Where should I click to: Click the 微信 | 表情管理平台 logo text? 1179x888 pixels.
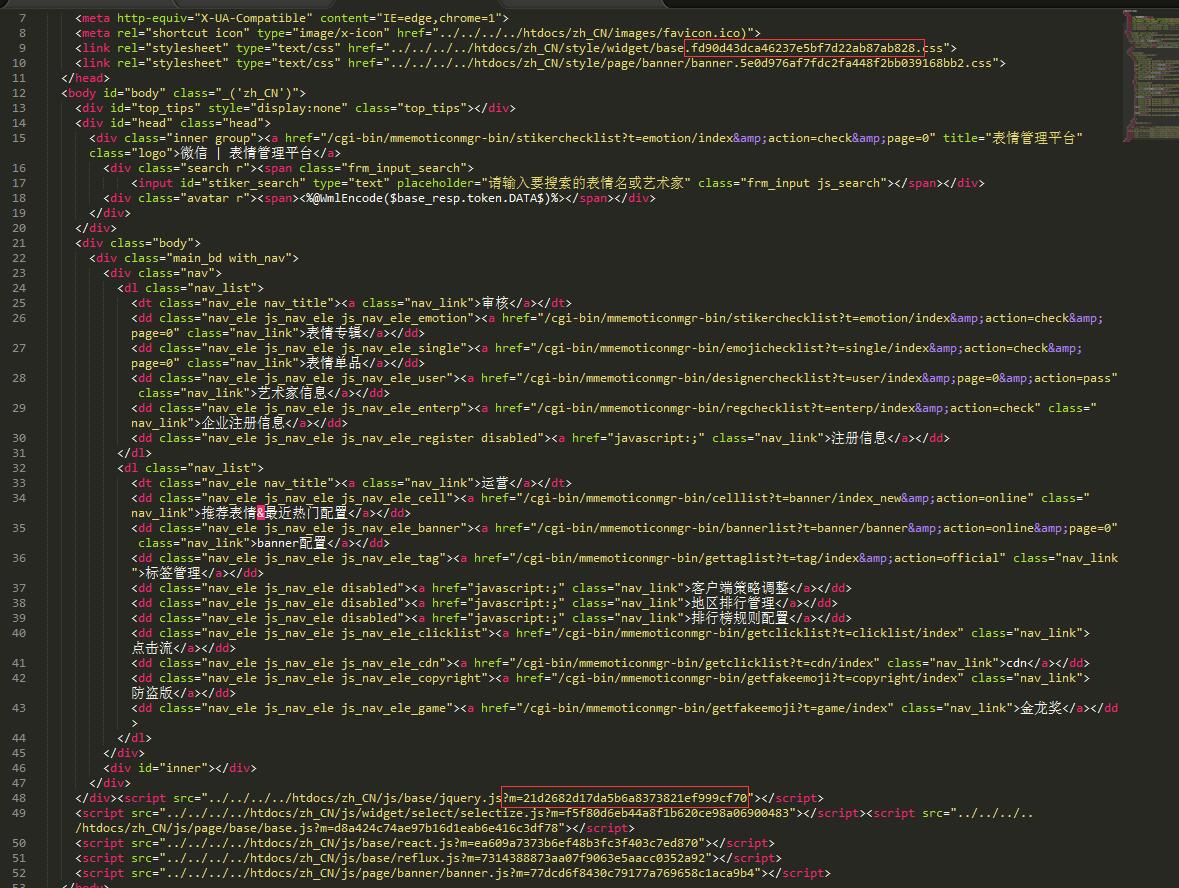pos(246,153)
